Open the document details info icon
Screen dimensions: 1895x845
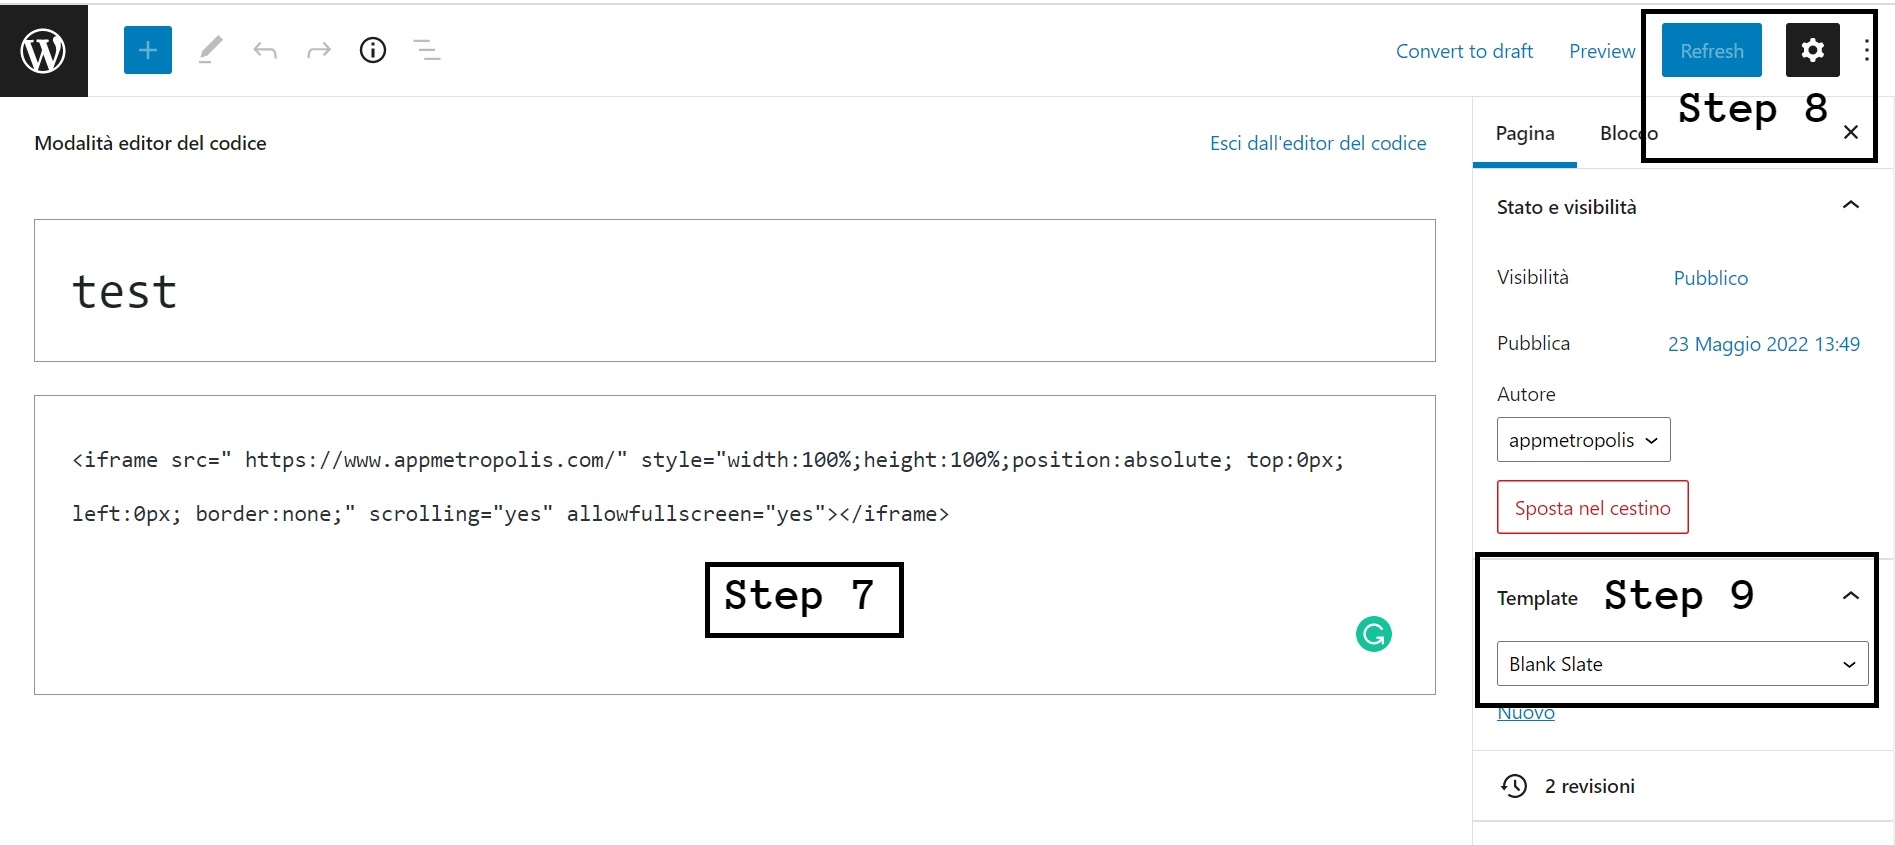373,50
